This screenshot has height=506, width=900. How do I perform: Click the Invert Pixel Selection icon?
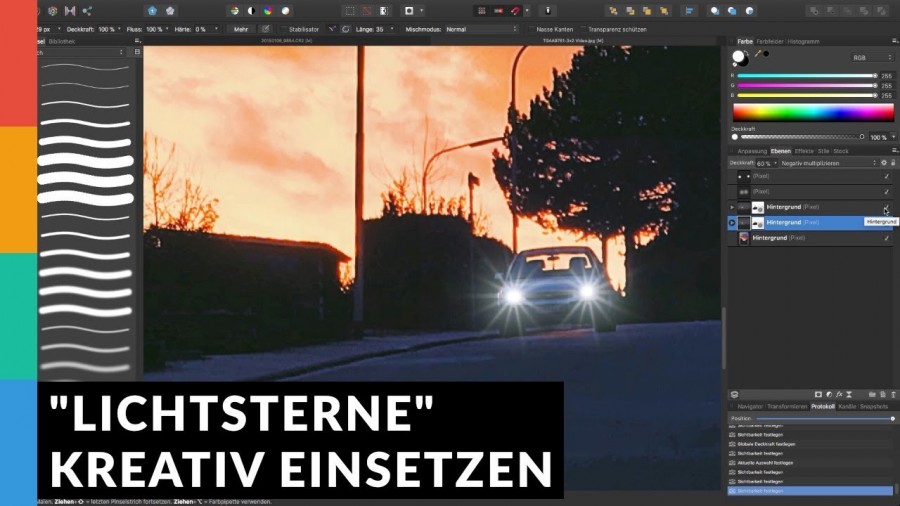click(383, 11)
